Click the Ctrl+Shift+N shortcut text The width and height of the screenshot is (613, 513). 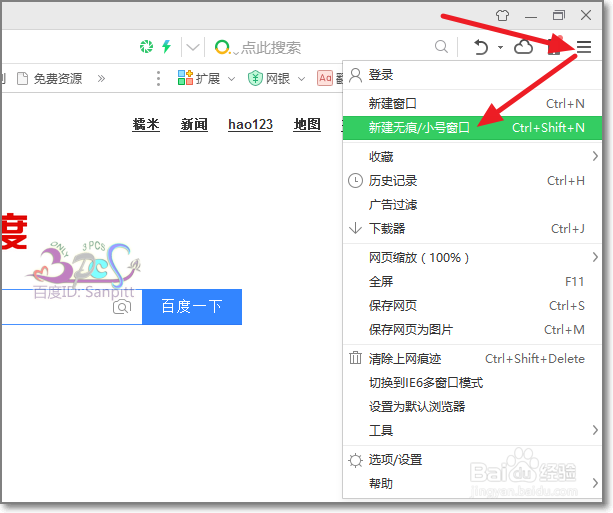click(548, 127)
